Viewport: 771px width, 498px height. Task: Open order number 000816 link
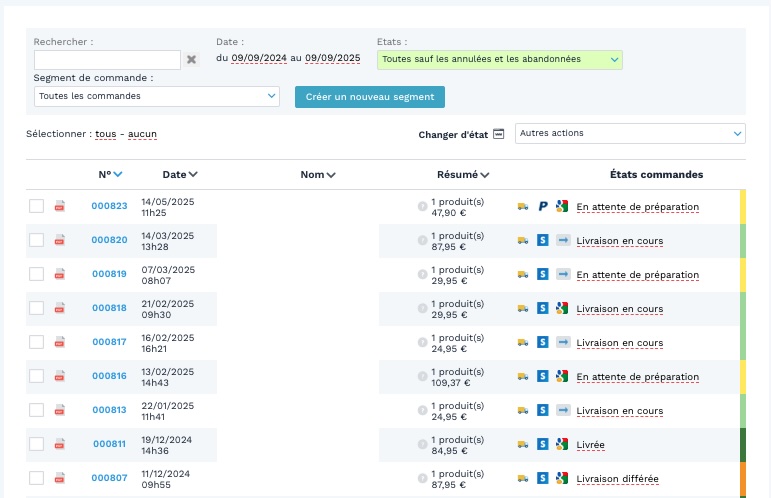[x=109, y=376]
